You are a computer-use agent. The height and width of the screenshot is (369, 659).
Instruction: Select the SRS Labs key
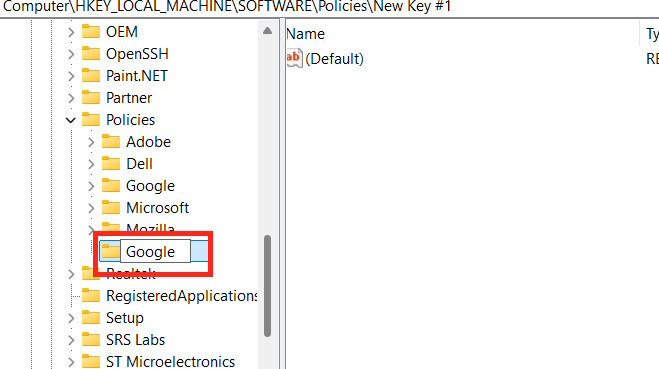point(135,340)
